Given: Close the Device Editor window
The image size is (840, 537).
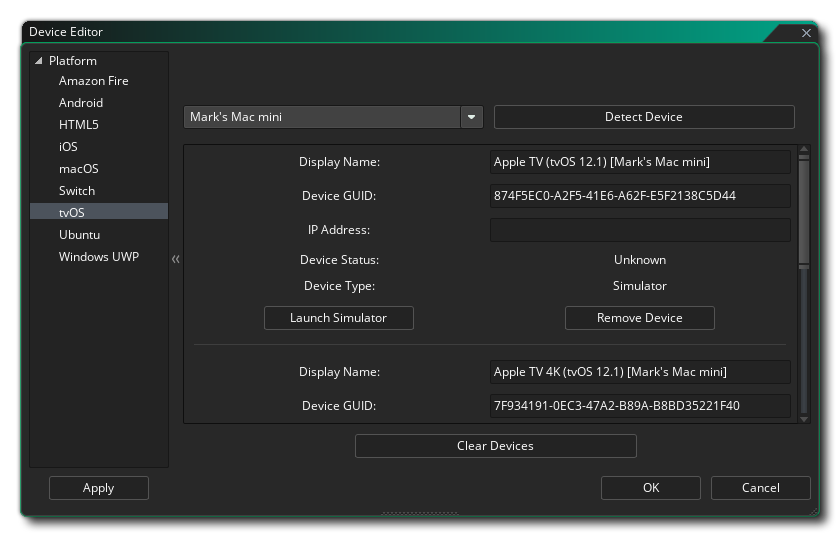Looking at the screenshot, I should tap(806, 33).
